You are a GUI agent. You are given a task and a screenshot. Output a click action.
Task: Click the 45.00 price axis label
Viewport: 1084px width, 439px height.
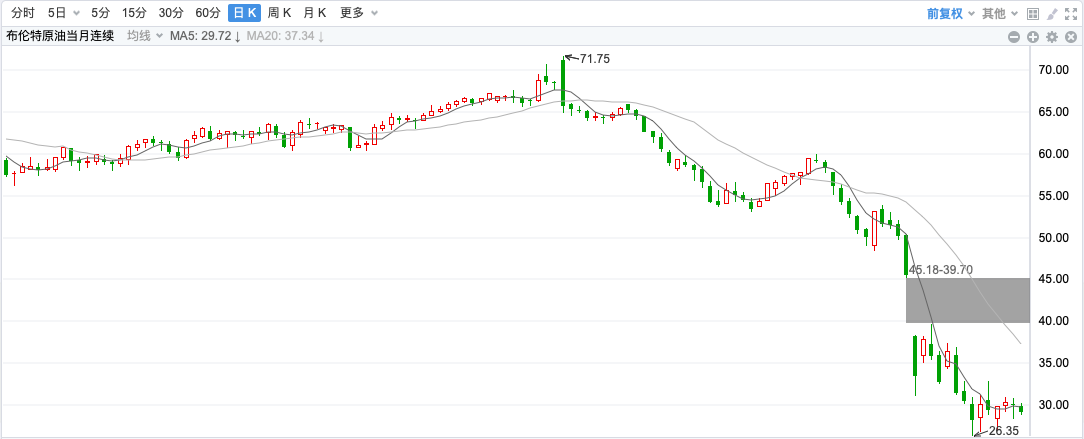(1054, 279)
